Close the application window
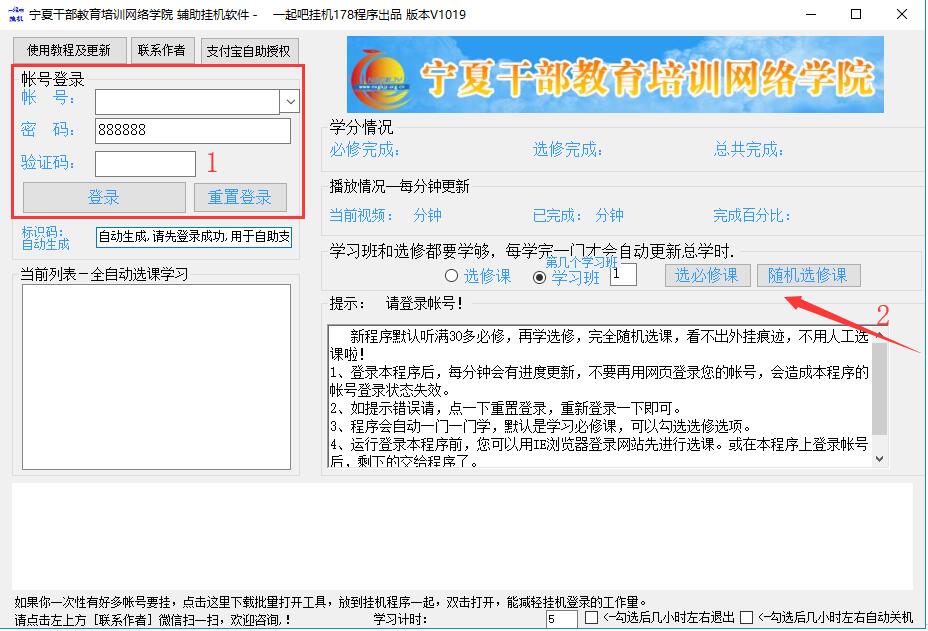Image resolution: width=928 pixels, height=631 pixels. (901, 14)
